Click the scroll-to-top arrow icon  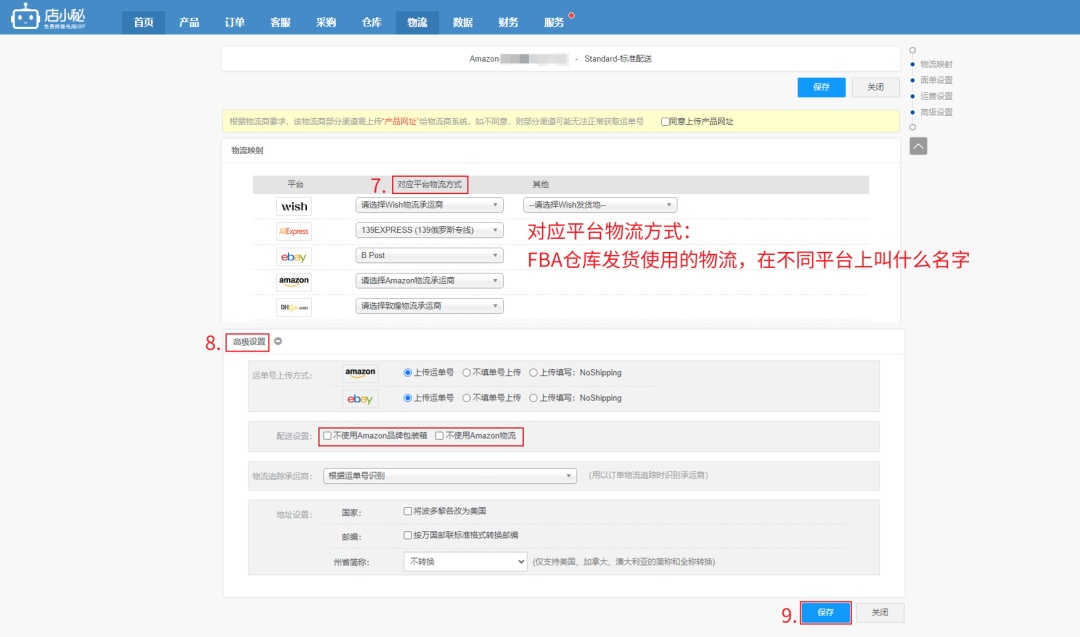tap(918, 145)
